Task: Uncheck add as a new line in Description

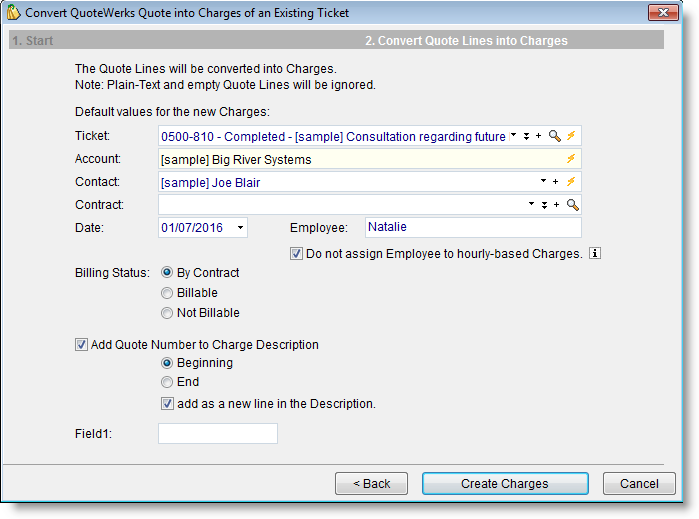Action: tap(167, 404)
